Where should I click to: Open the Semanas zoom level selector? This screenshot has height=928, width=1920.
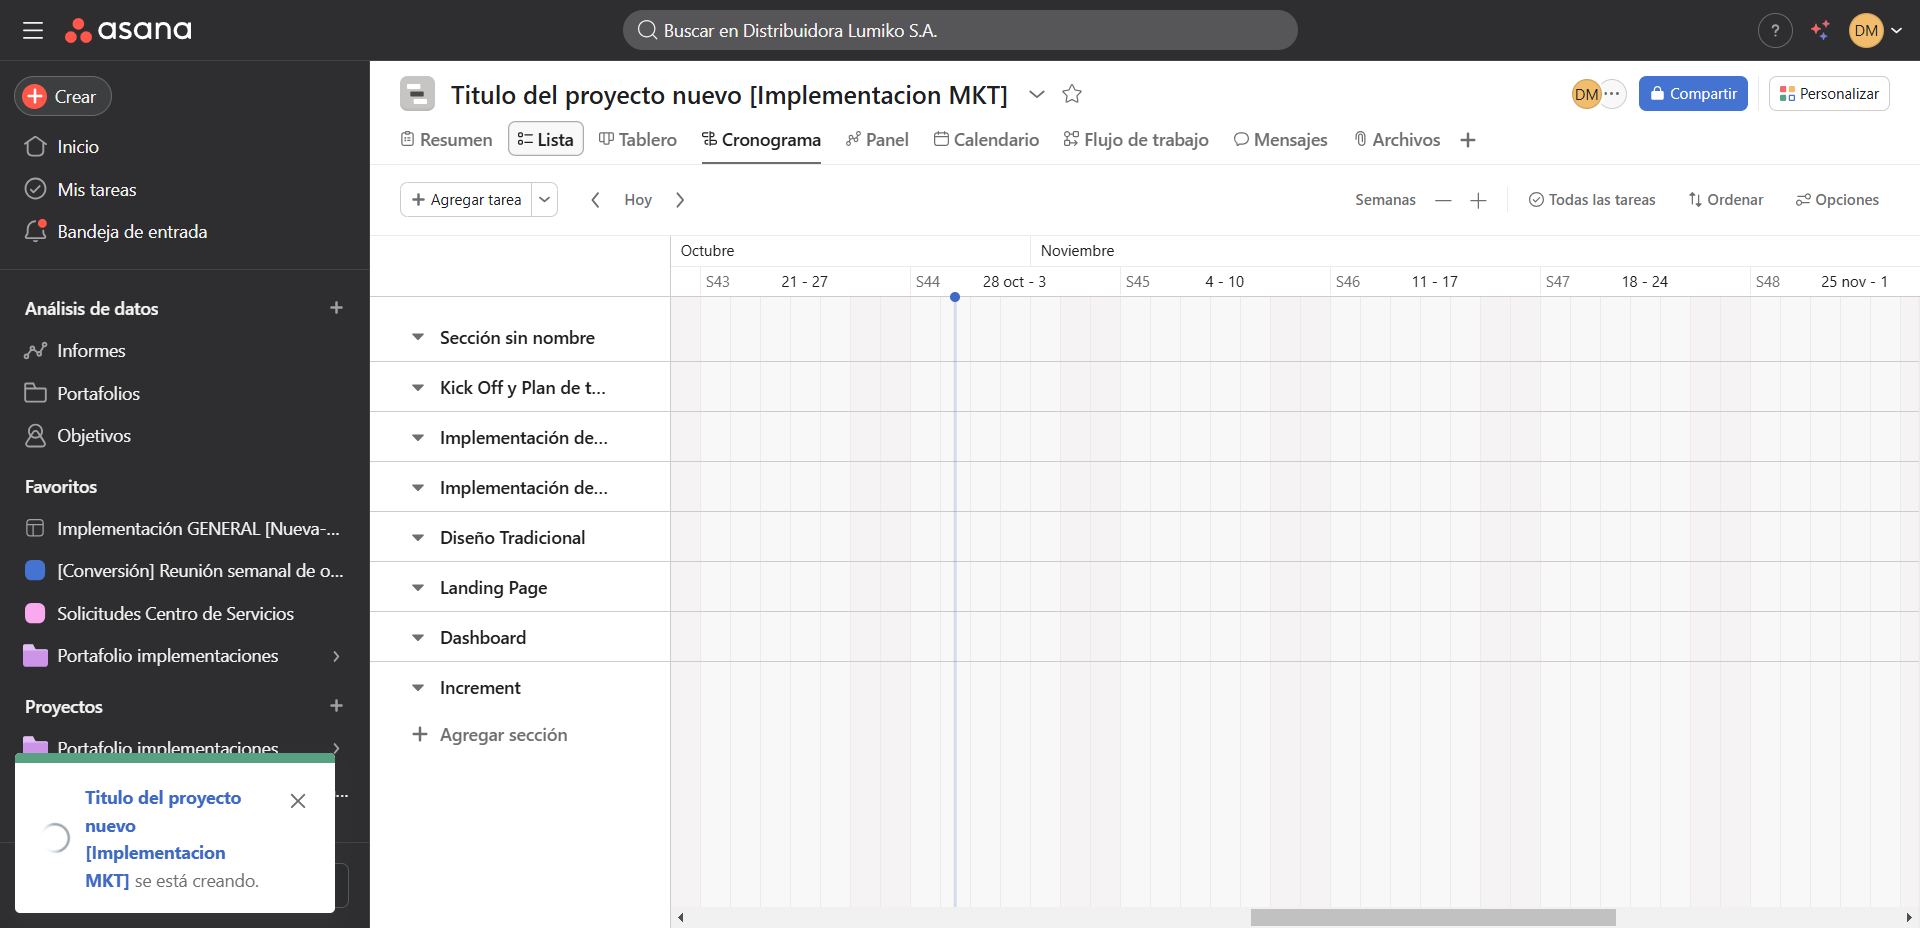[x=1385, y=200]
